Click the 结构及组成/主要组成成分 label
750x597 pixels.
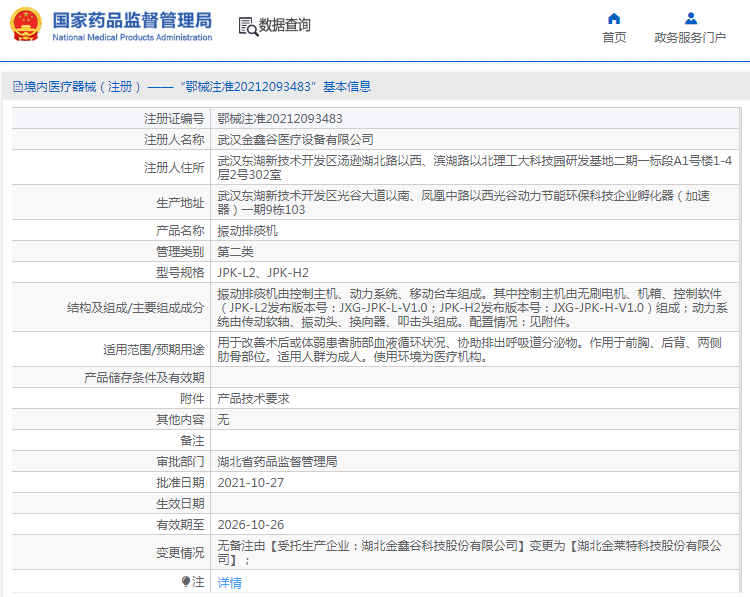135,308
